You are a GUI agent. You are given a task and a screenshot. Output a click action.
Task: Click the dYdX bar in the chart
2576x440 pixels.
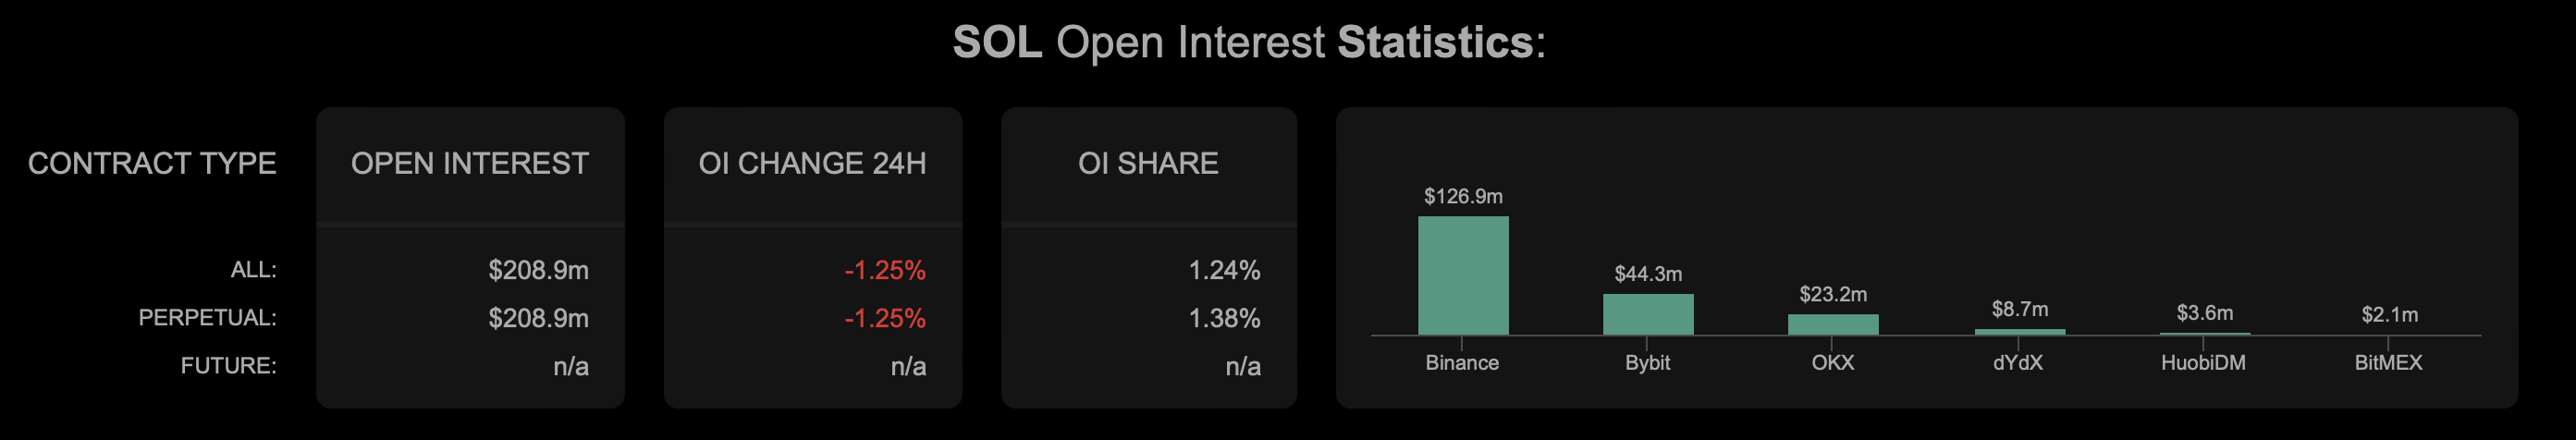click(x=2019, y=331)
